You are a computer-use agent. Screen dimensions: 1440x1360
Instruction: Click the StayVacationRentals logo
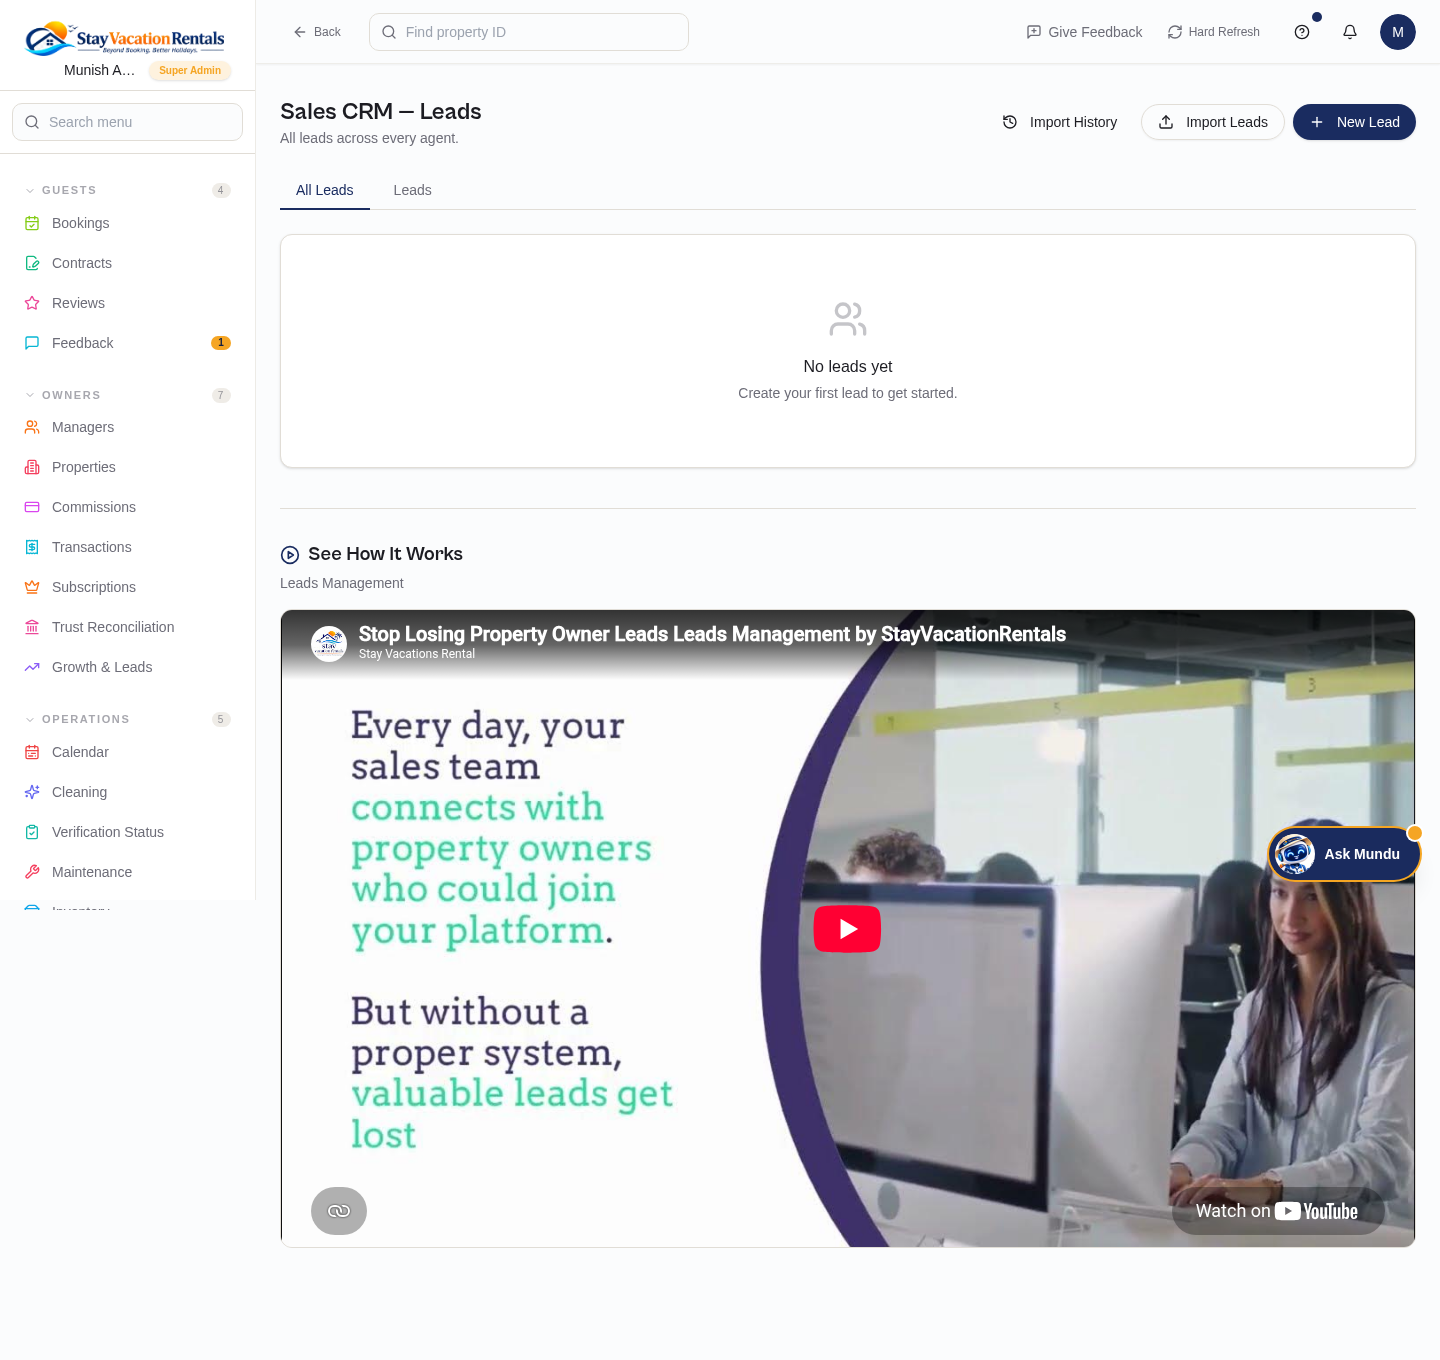pyautogui.click(x=125, y=39)
